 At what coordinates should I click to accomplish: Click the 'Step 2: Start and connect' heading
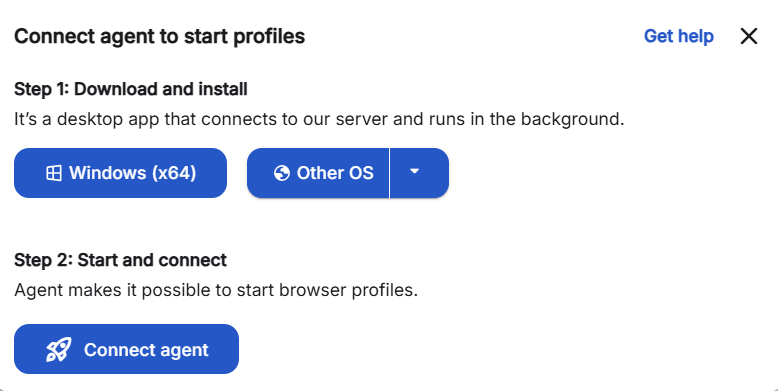pyautogui.click(x=121, y=260)
